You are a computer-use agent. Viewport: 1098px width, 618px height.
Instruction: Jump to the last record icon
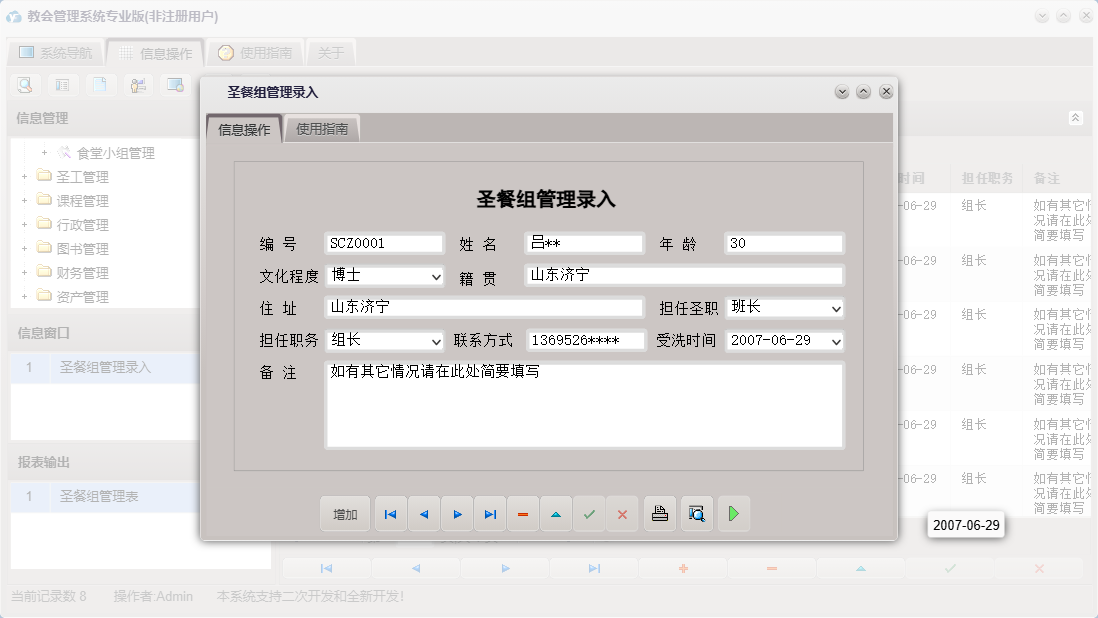[490, 513]
